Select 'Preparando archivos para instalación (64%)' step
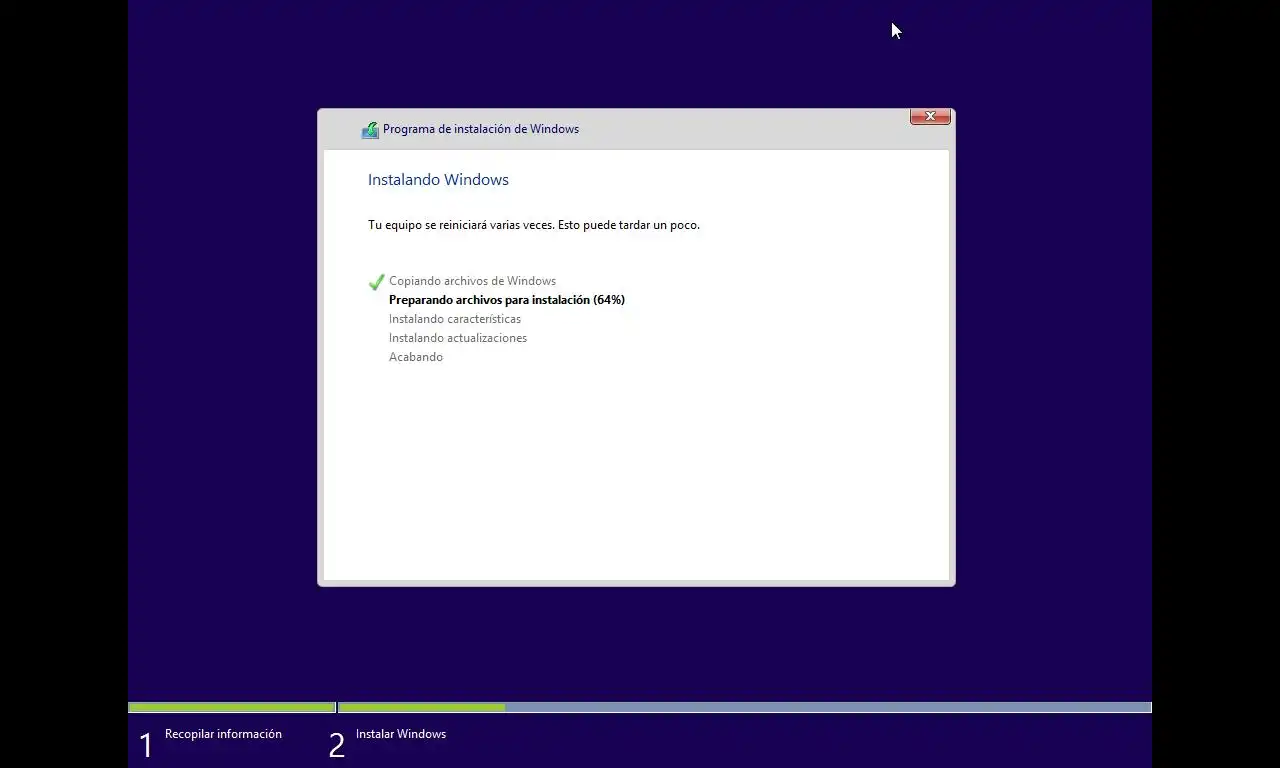The height and width of the screenshot is (768, 1280). pyautogui.click(x=507, y=300)
